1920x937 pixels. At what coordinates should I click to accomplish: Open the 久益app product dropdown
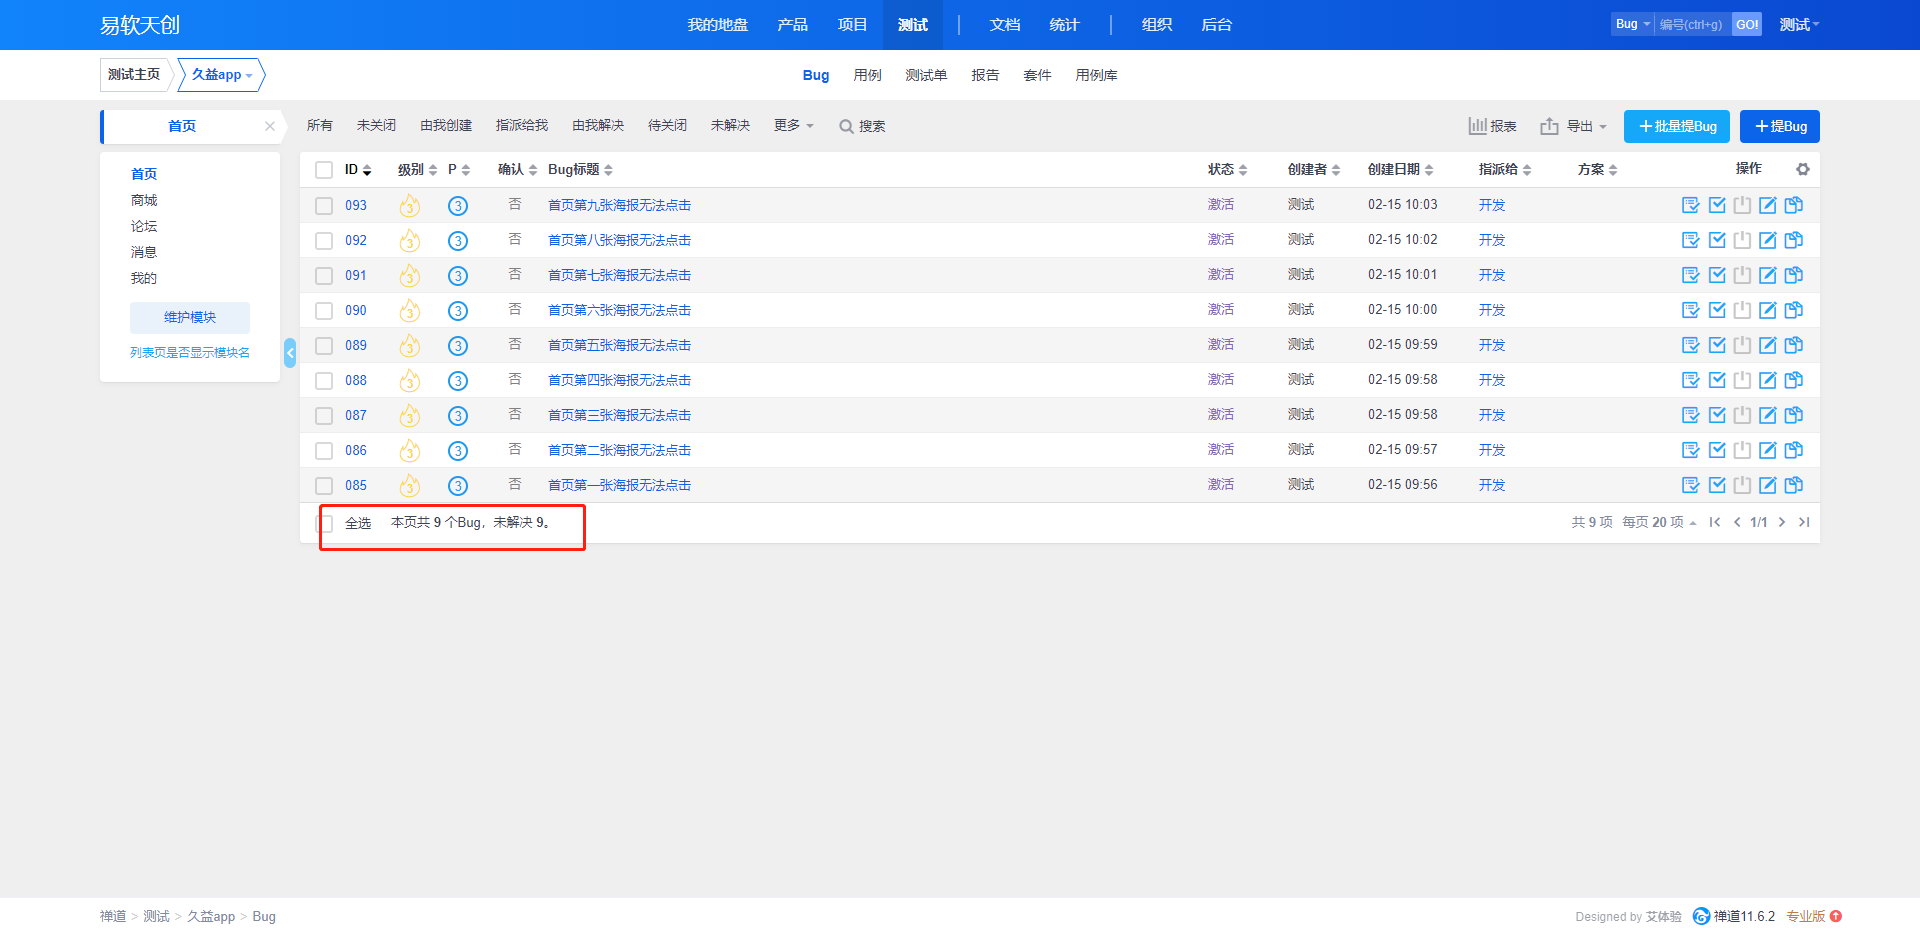pos(221,75)
